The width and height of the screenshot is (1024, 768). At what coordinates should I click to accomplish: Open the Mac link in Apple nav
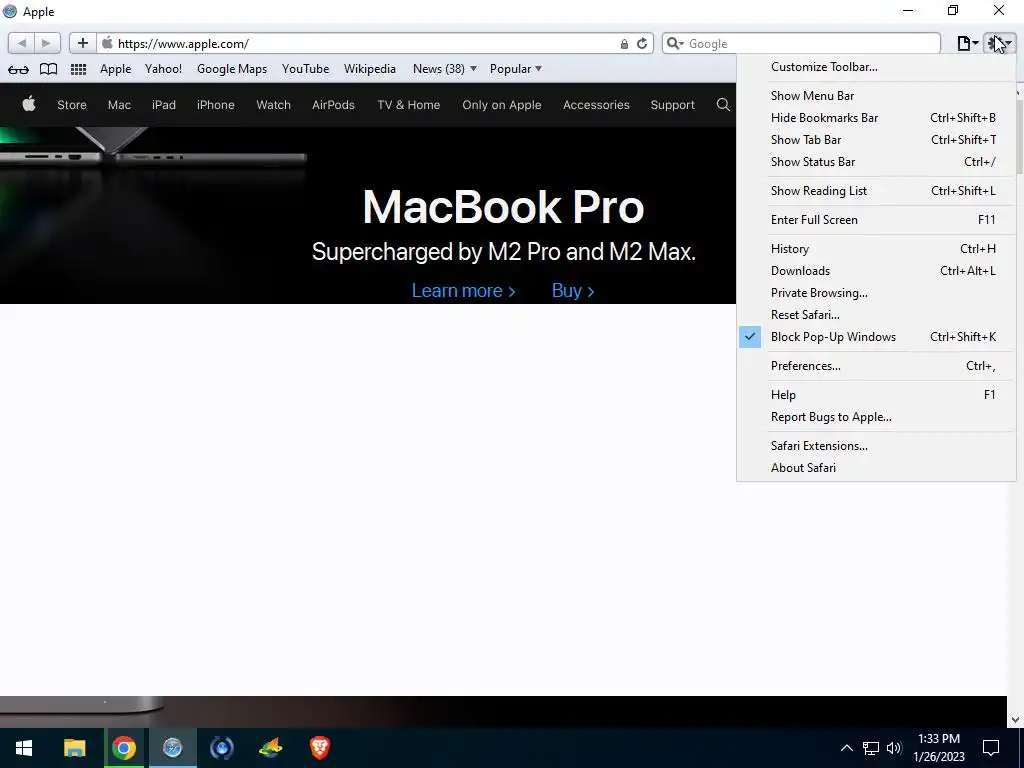tap(119, 104)
